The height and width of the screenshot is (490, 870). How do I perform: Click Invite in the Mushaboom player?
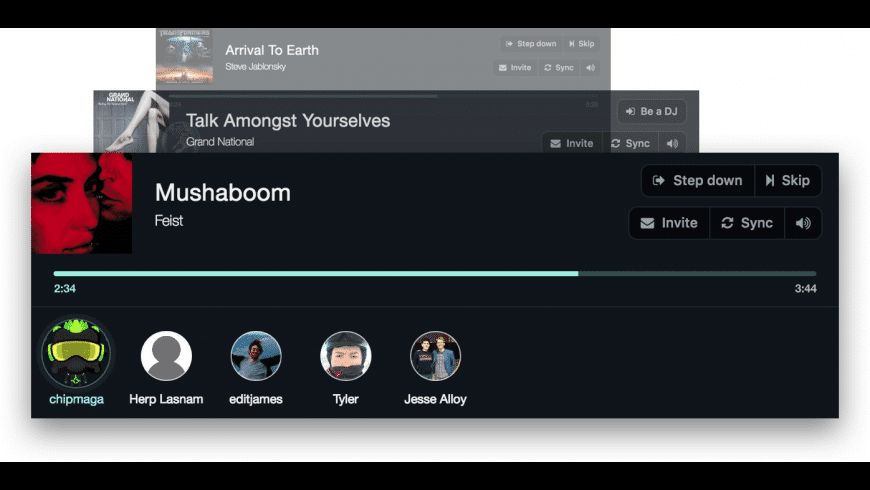669,223
